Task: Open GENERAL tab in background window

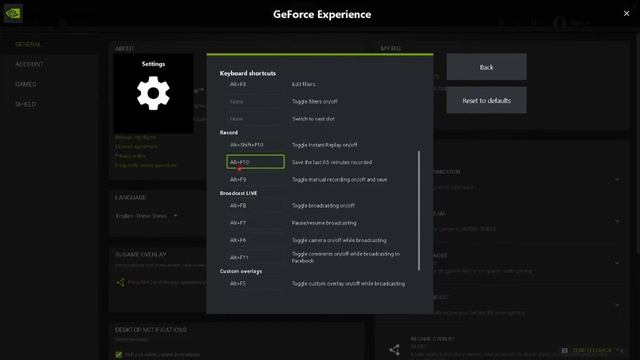Action: click(x=28, y=44)
